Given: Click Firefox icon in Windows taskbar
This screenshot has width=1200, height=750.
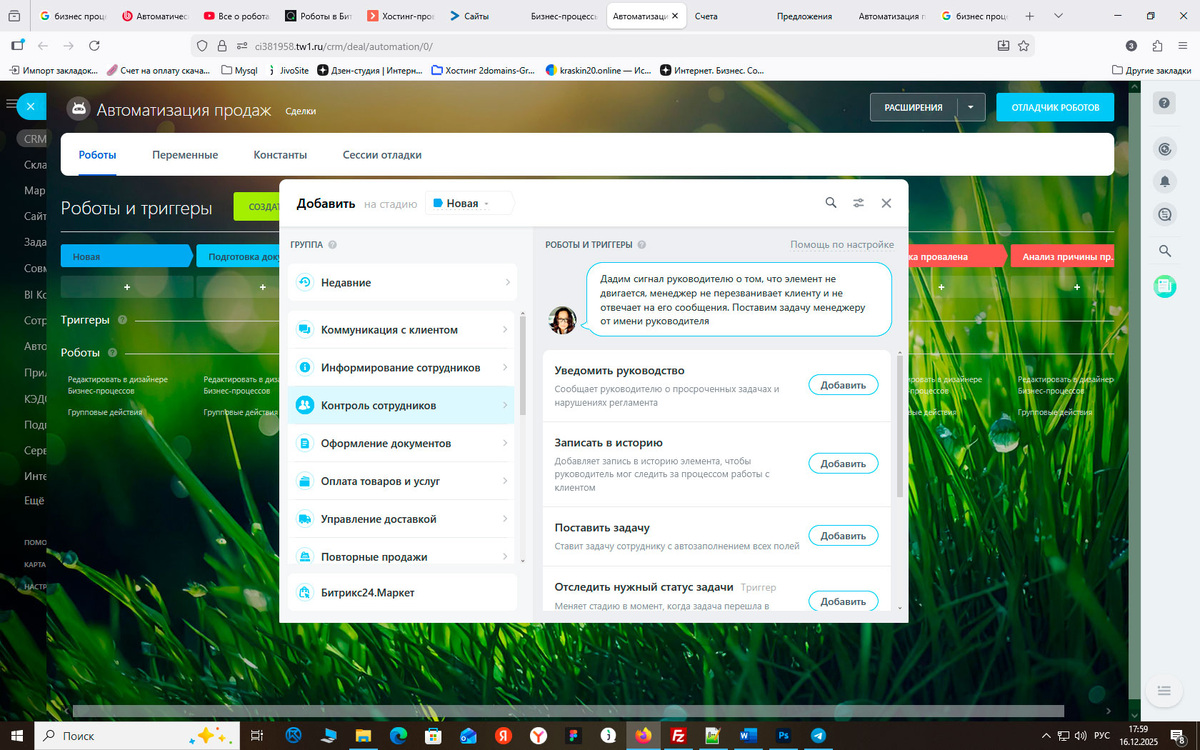Looking at the screenshot, I should coord(642,735).
